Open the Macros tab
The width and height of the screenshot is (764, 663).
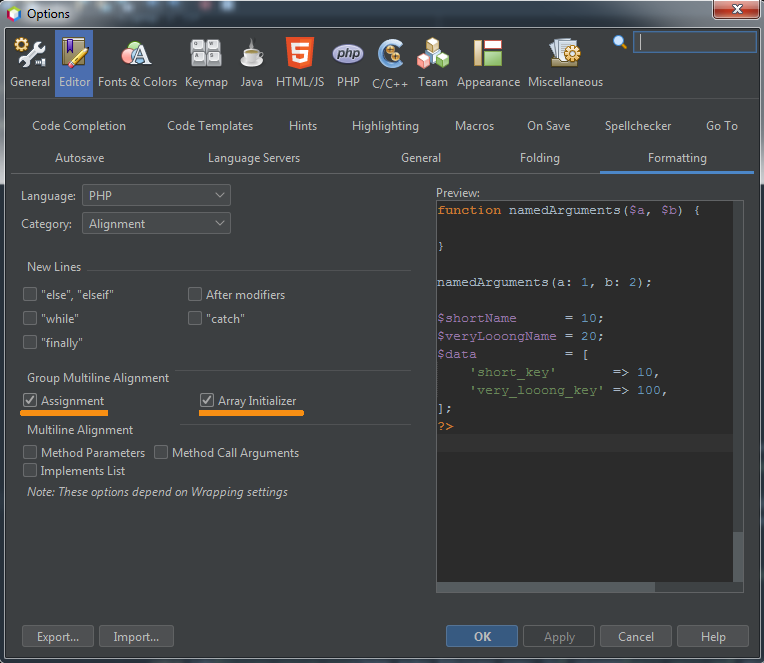pos(474,126)
